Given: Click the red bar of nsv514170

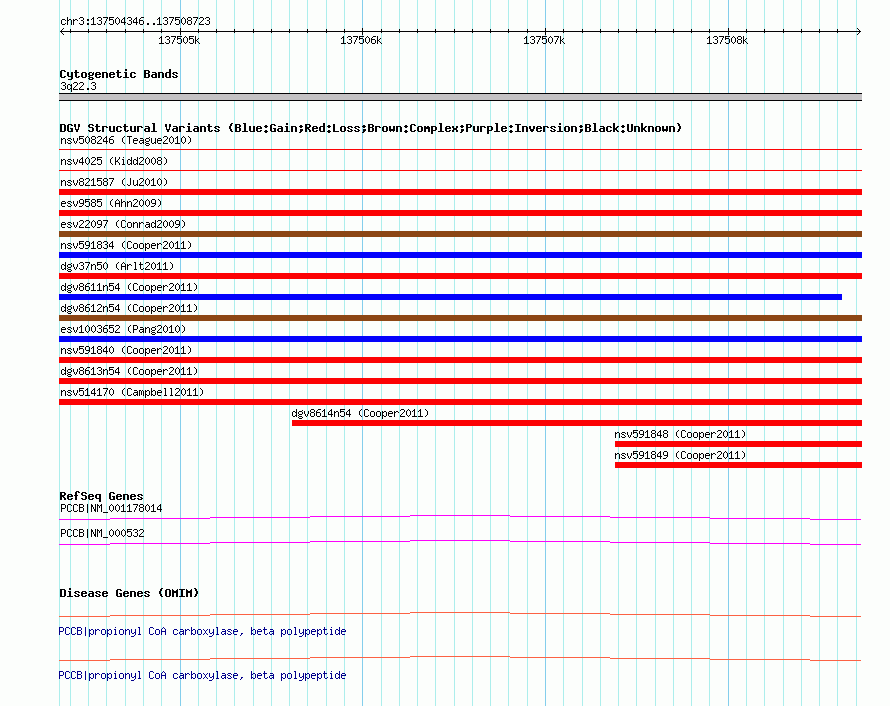Looking at the screenshot, I should pyautogui.click(x=460, y=402).
